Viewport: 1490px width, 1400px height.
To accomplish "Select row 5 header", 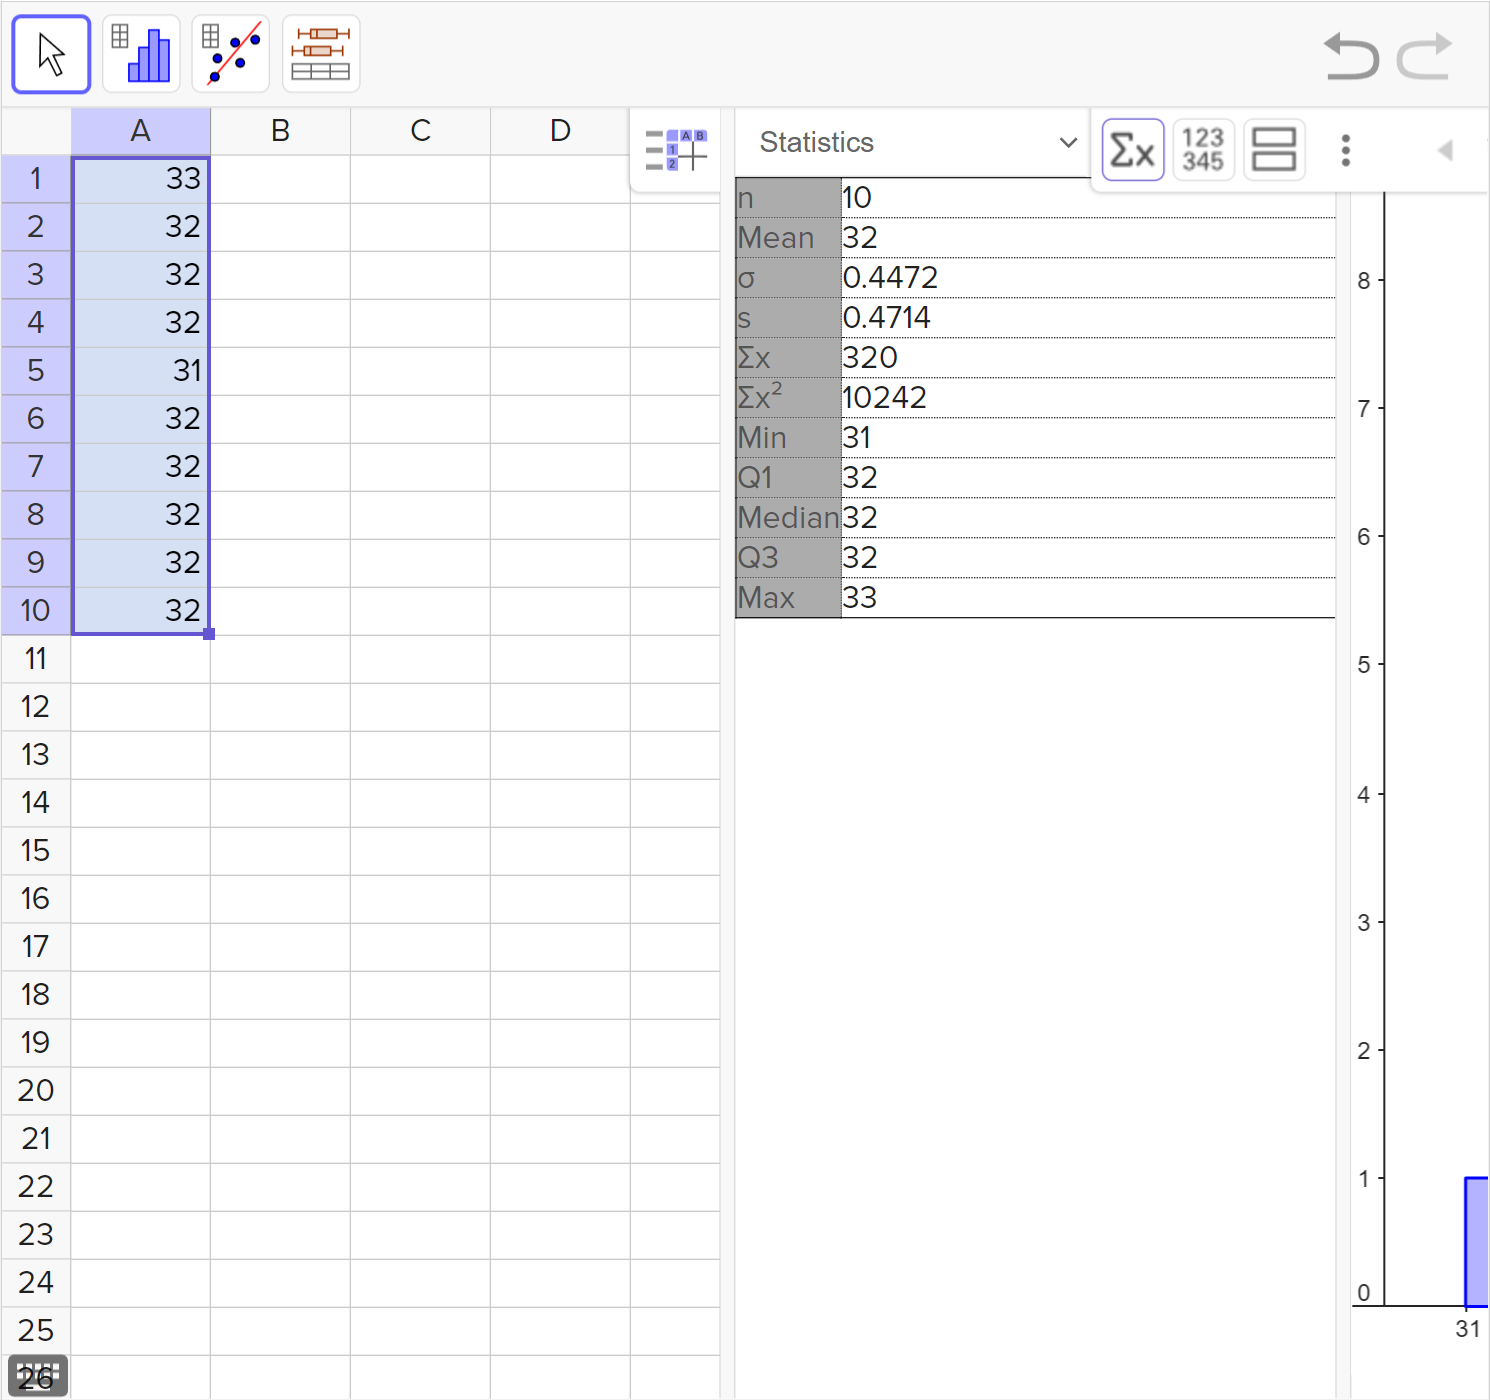I will pos(35,371).
